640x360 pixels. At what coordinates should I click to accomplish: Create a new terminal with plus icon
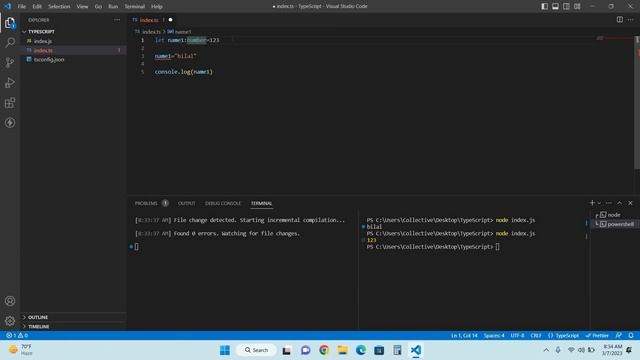[x=592, y=203]
